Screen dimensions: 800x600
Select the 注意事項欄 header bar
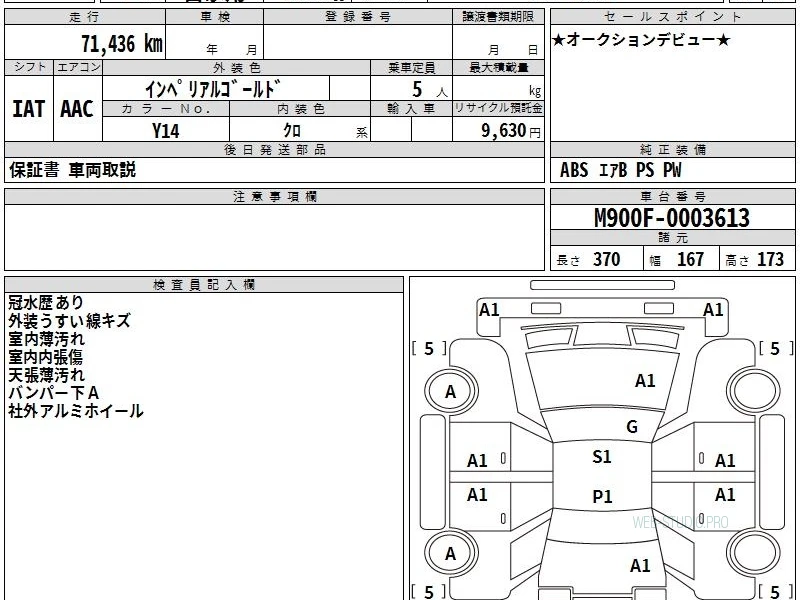[274, 196]
